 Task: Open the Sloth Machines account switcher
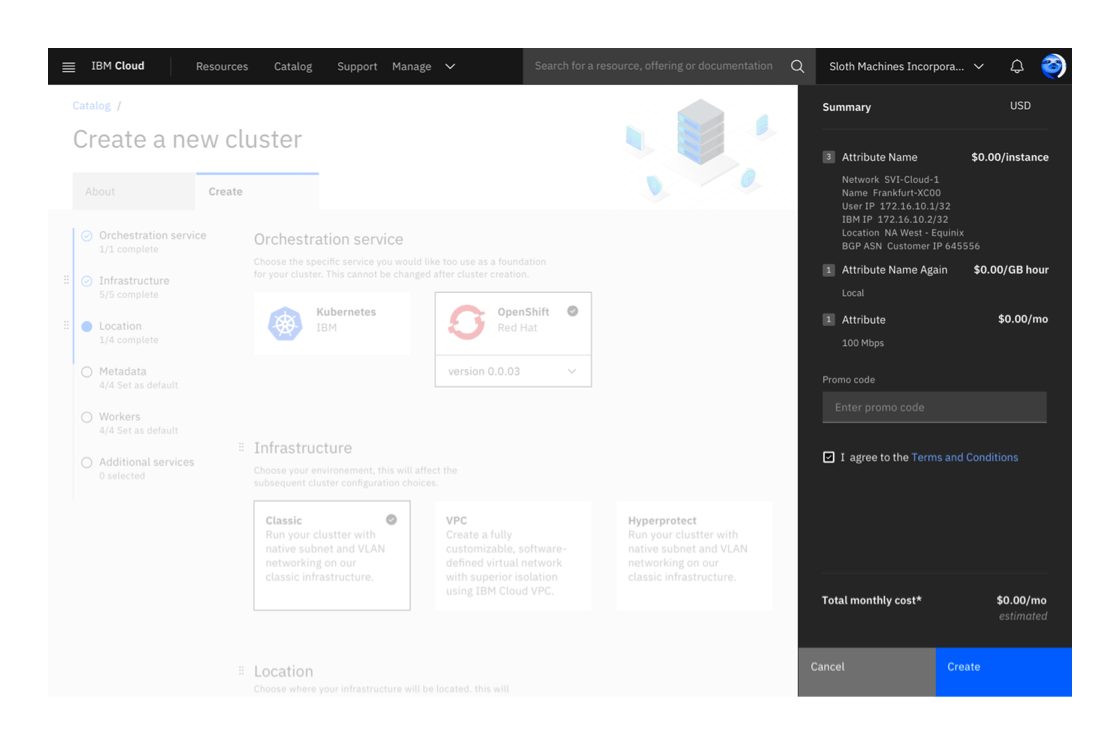(x=899, y=66)
